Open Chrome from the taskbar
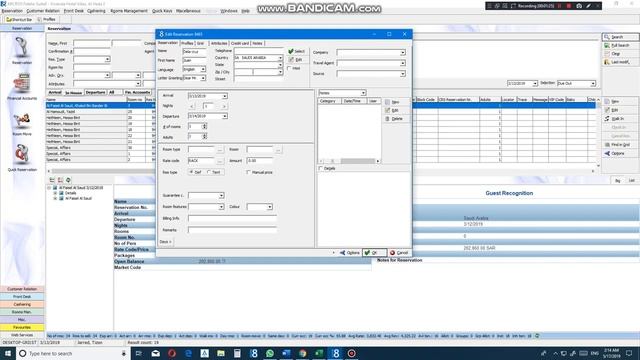 pos(302,353)
